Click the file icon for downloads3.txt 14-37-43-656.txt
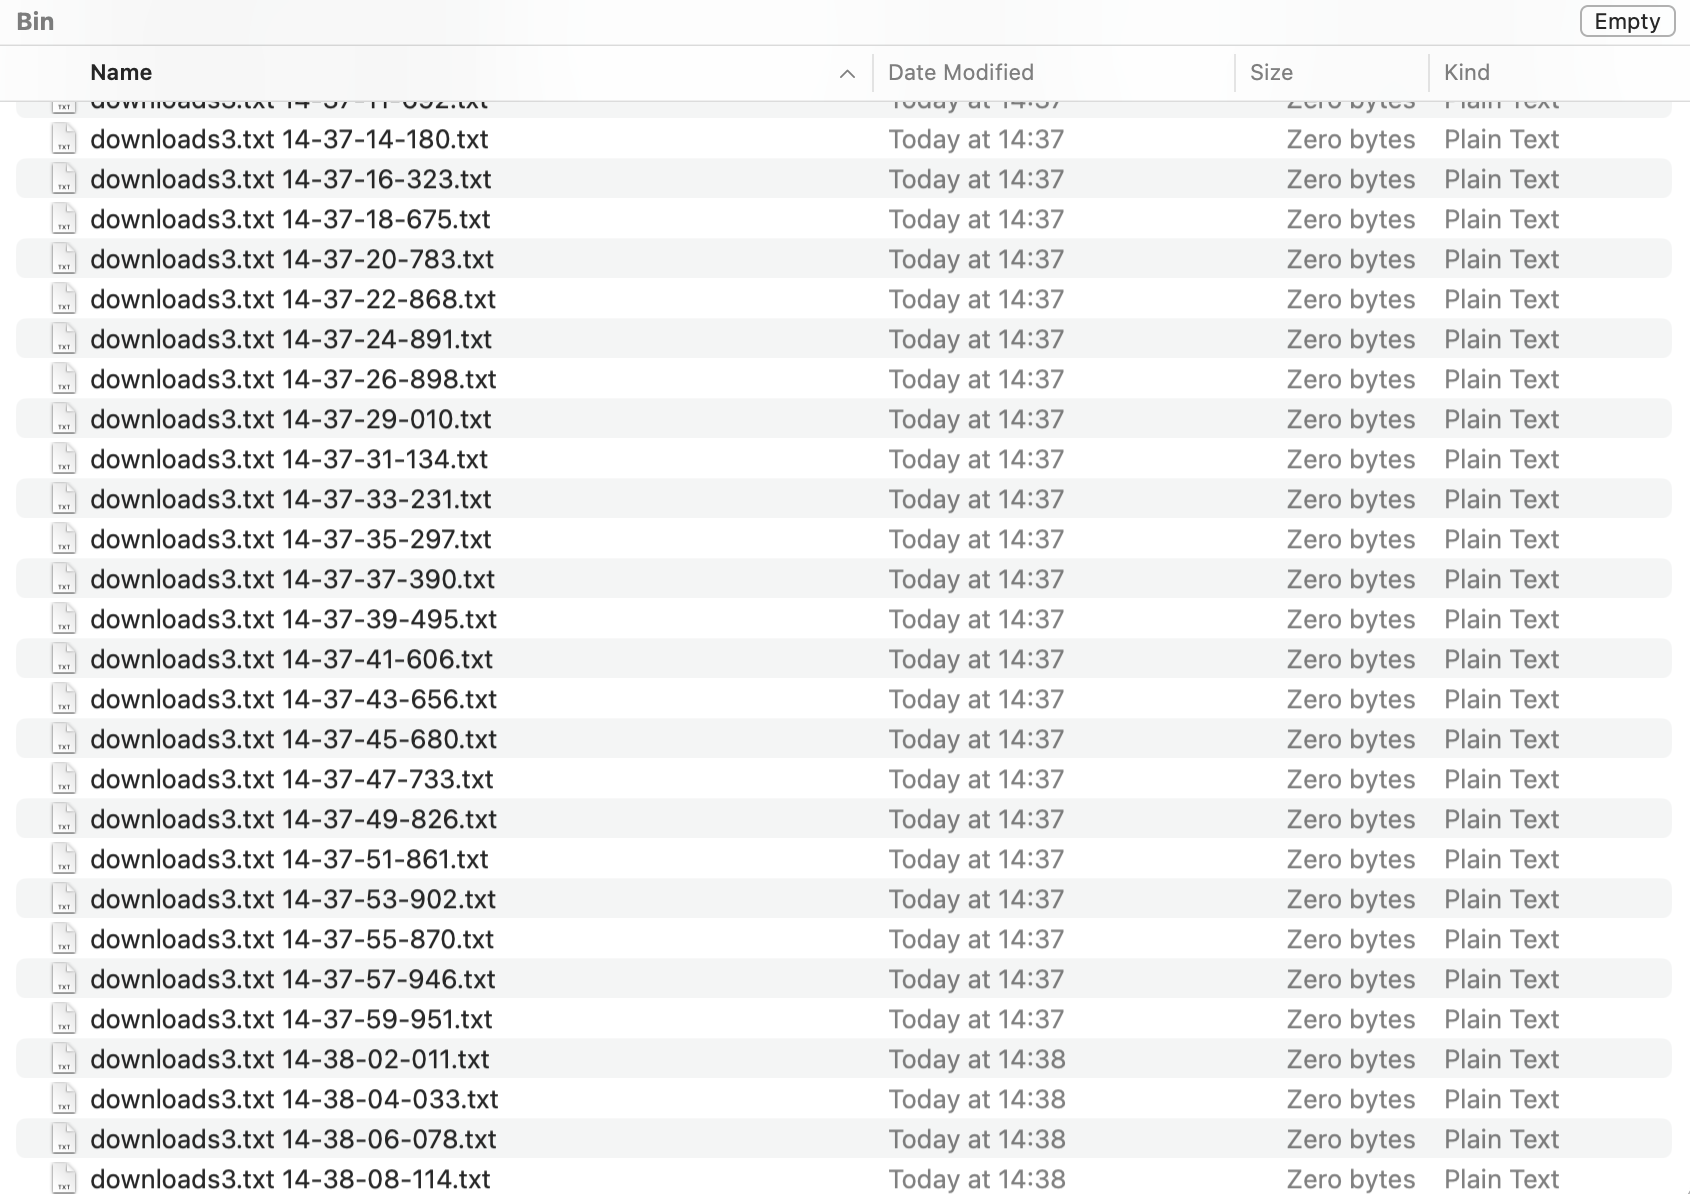 click(64, 699)
